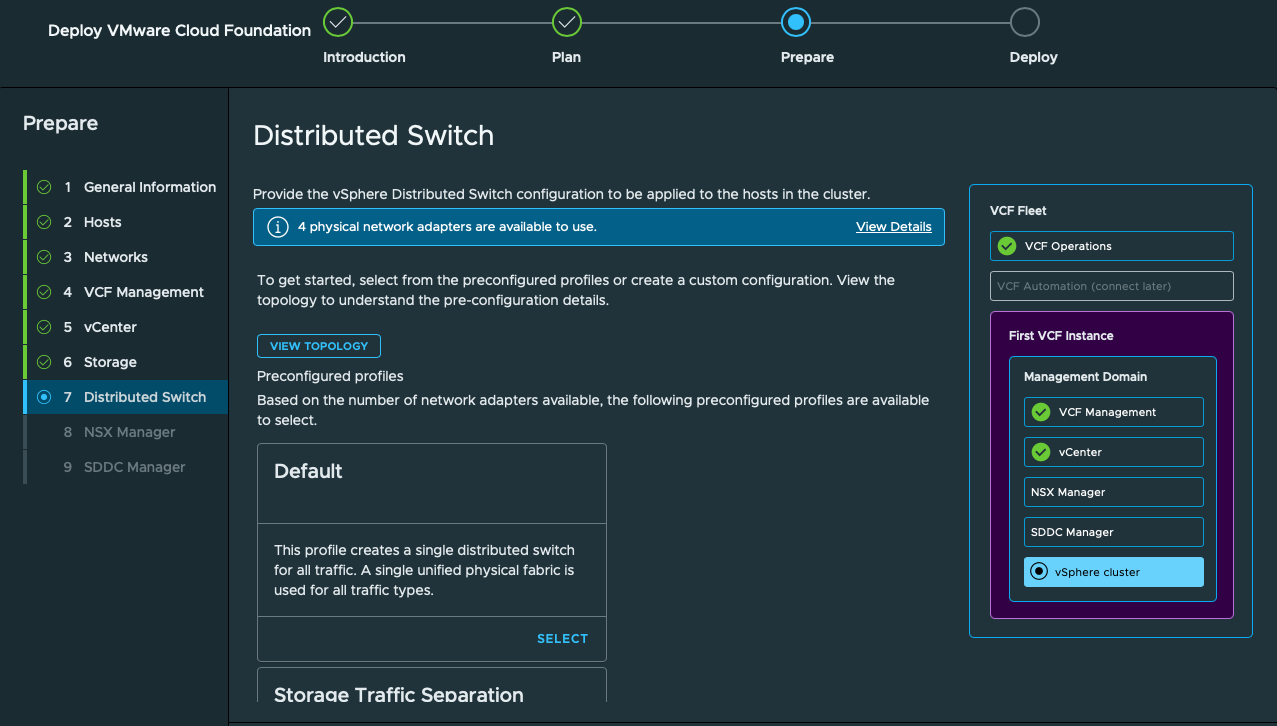Viewport: 1277px width, 726px height.
Task: Select NSX Manager step in sidebar
Action: pyautogui.click(x=125, y=432)
